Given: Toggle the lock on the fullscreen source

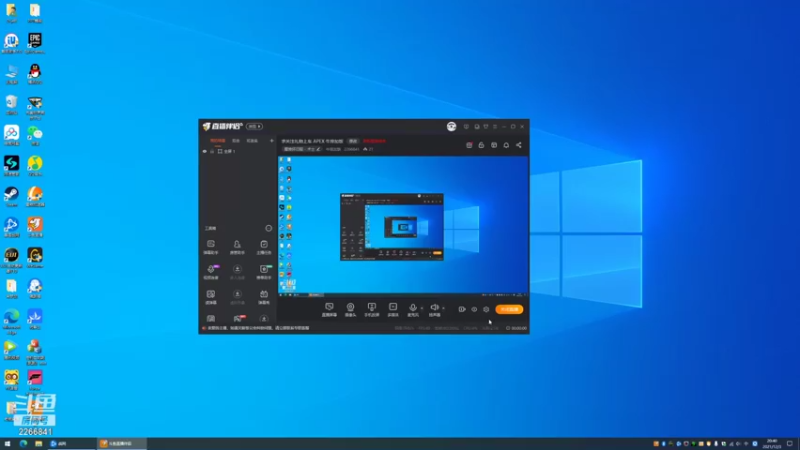Looking at the screenshot, I should [x=212, y=152].
